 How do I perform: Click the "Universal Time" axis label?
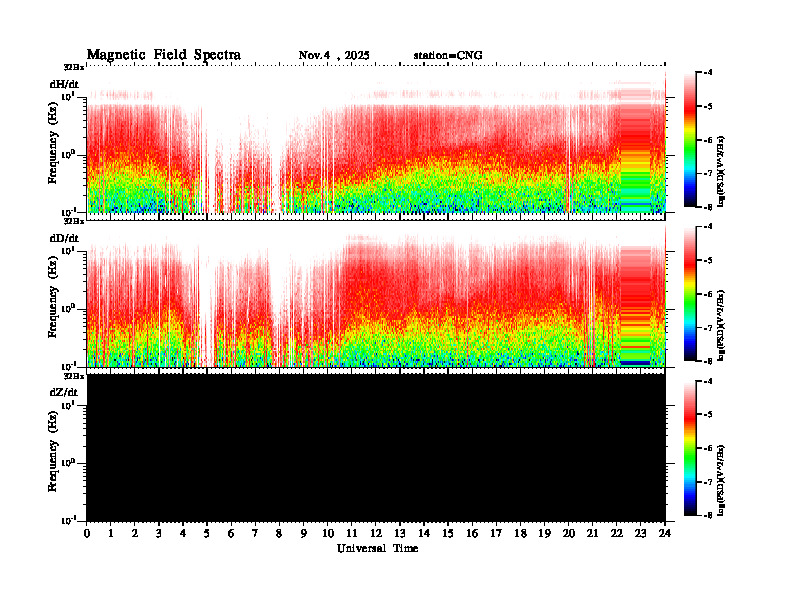coord(377,548)
